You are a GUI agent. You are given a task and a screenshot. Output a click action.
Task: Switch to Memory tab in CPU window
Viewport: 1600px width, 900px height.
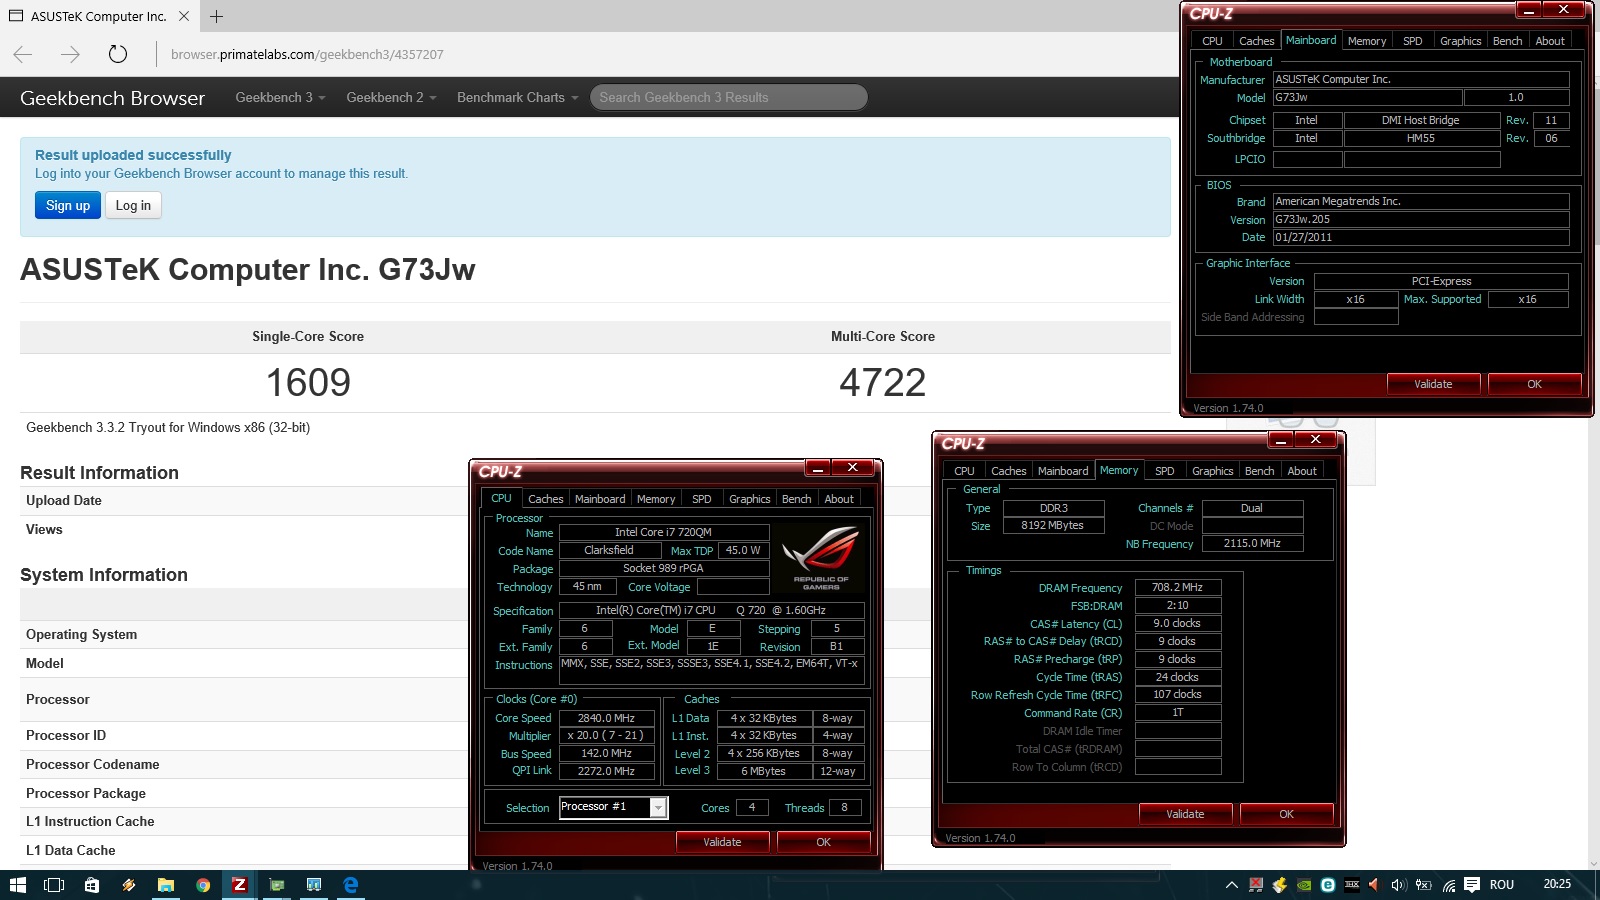(x=656, y=499)
